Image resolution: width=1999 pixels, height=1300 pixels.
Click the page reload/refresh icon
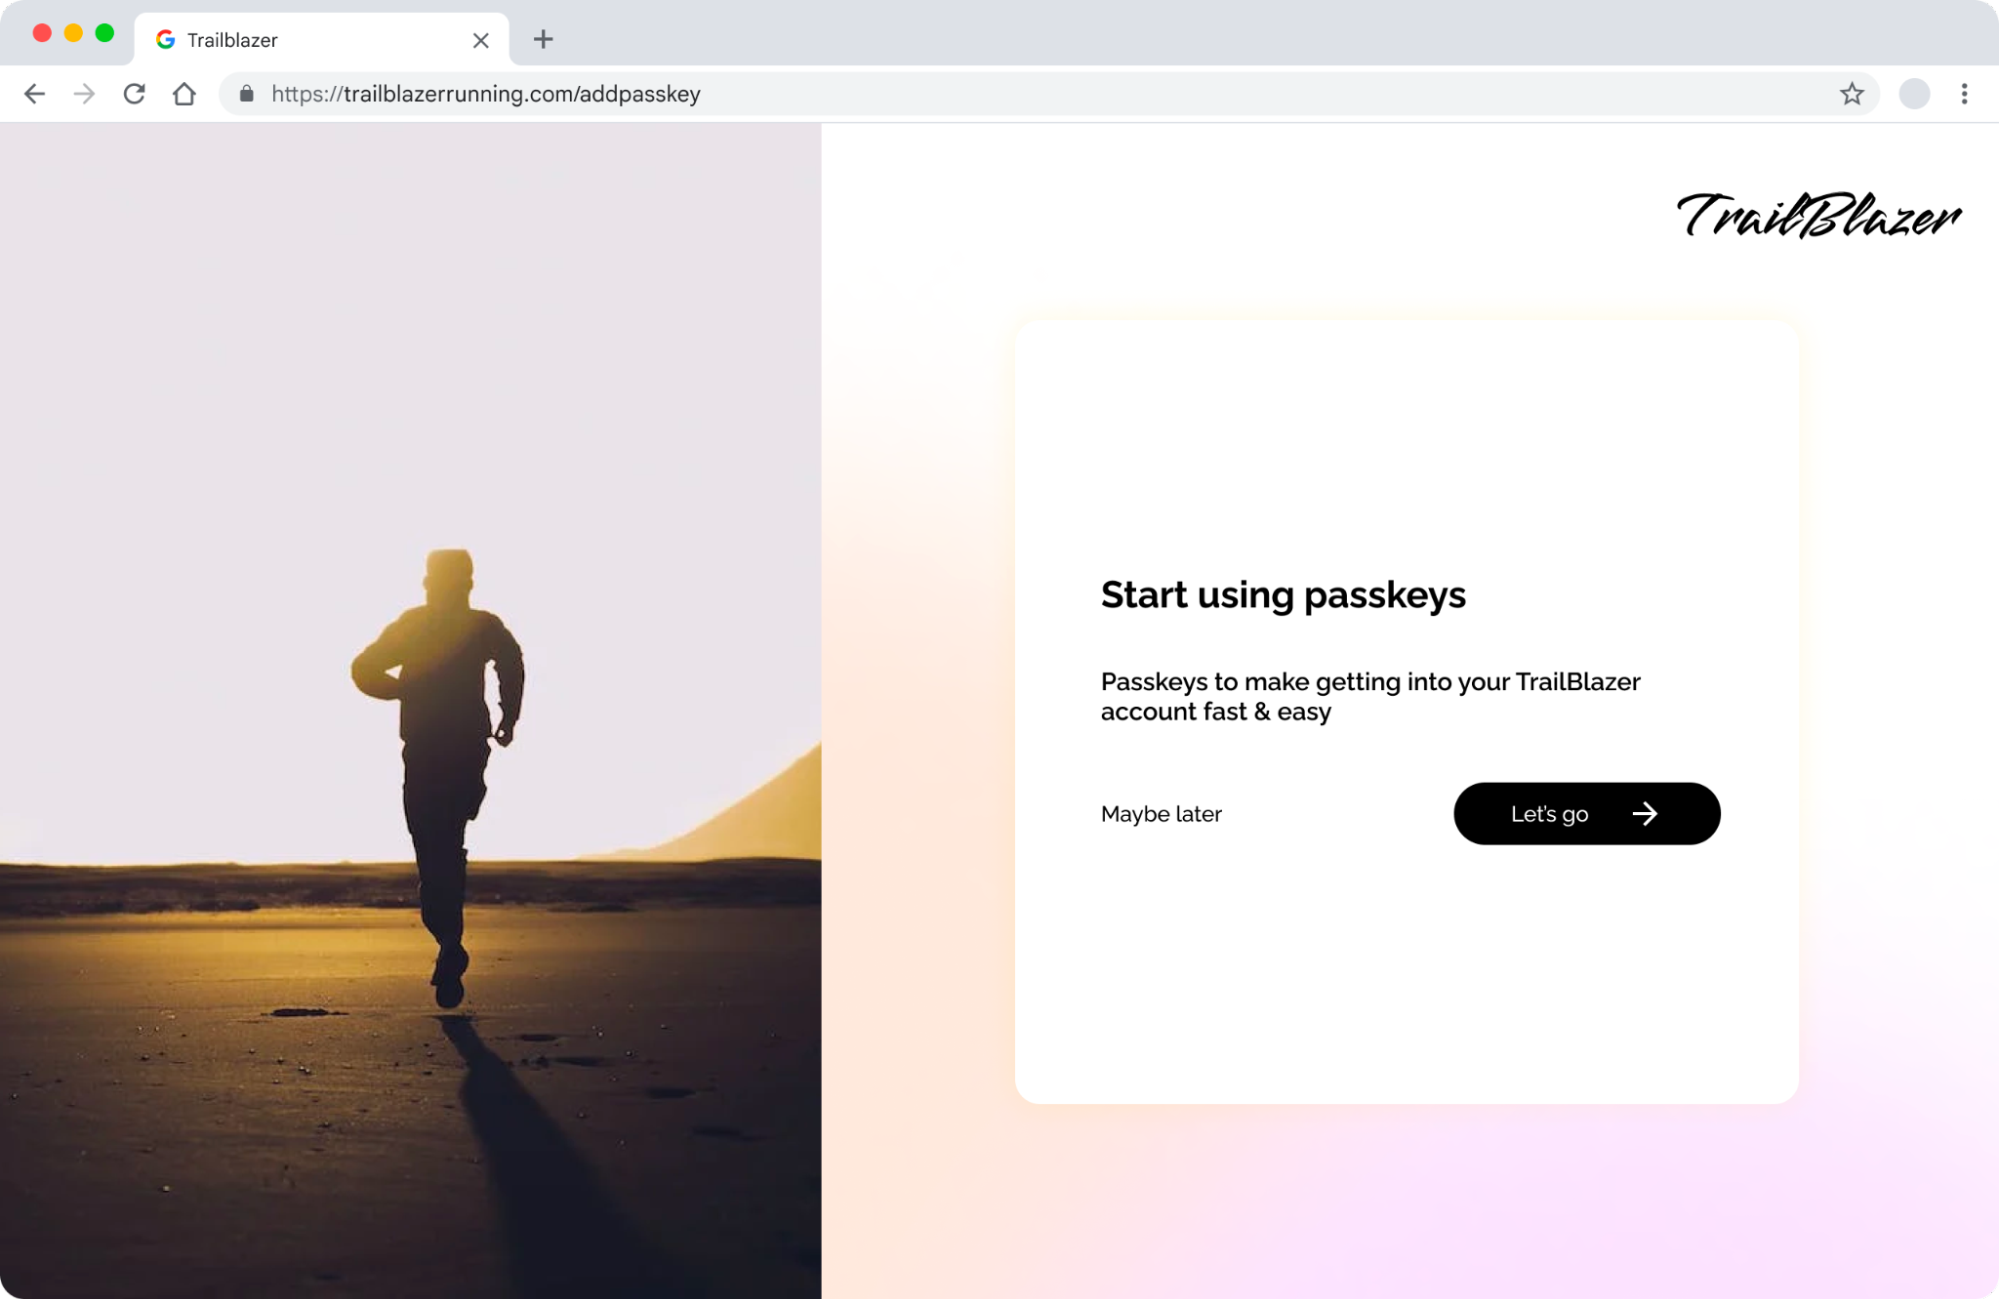pos(133,93)
